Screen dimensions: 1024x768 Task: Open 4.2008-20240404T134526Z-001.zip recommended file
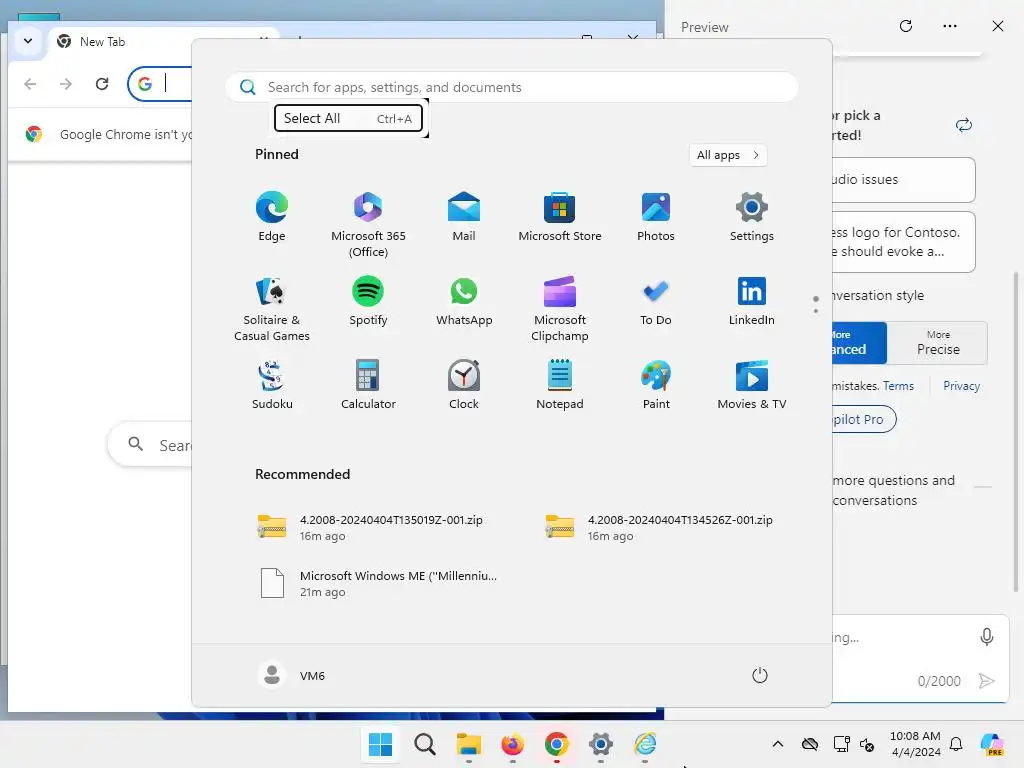[660, 528]
